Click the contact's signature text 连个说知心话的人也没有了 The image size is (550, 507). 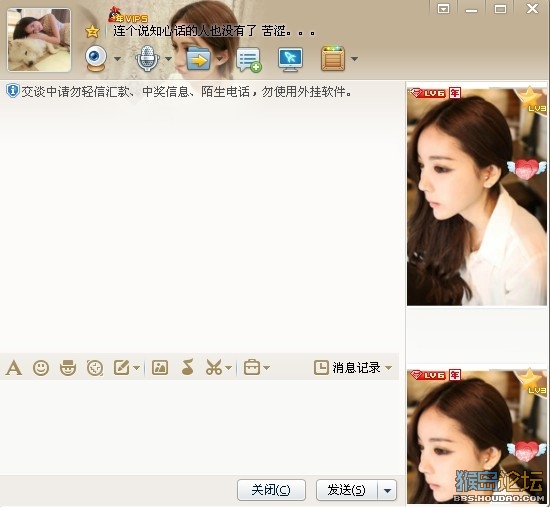coord(185,31)
